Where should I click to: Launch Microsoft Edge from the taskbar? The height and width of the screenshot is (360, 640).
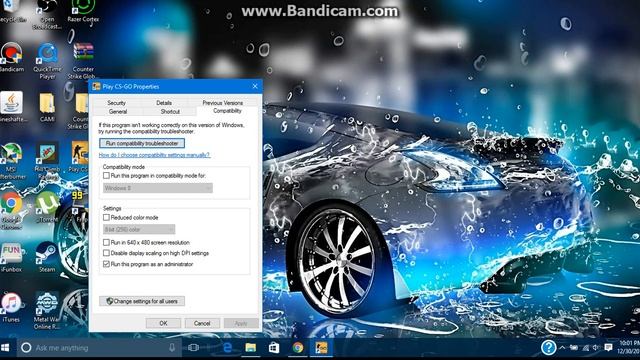[x=227, y=348]
